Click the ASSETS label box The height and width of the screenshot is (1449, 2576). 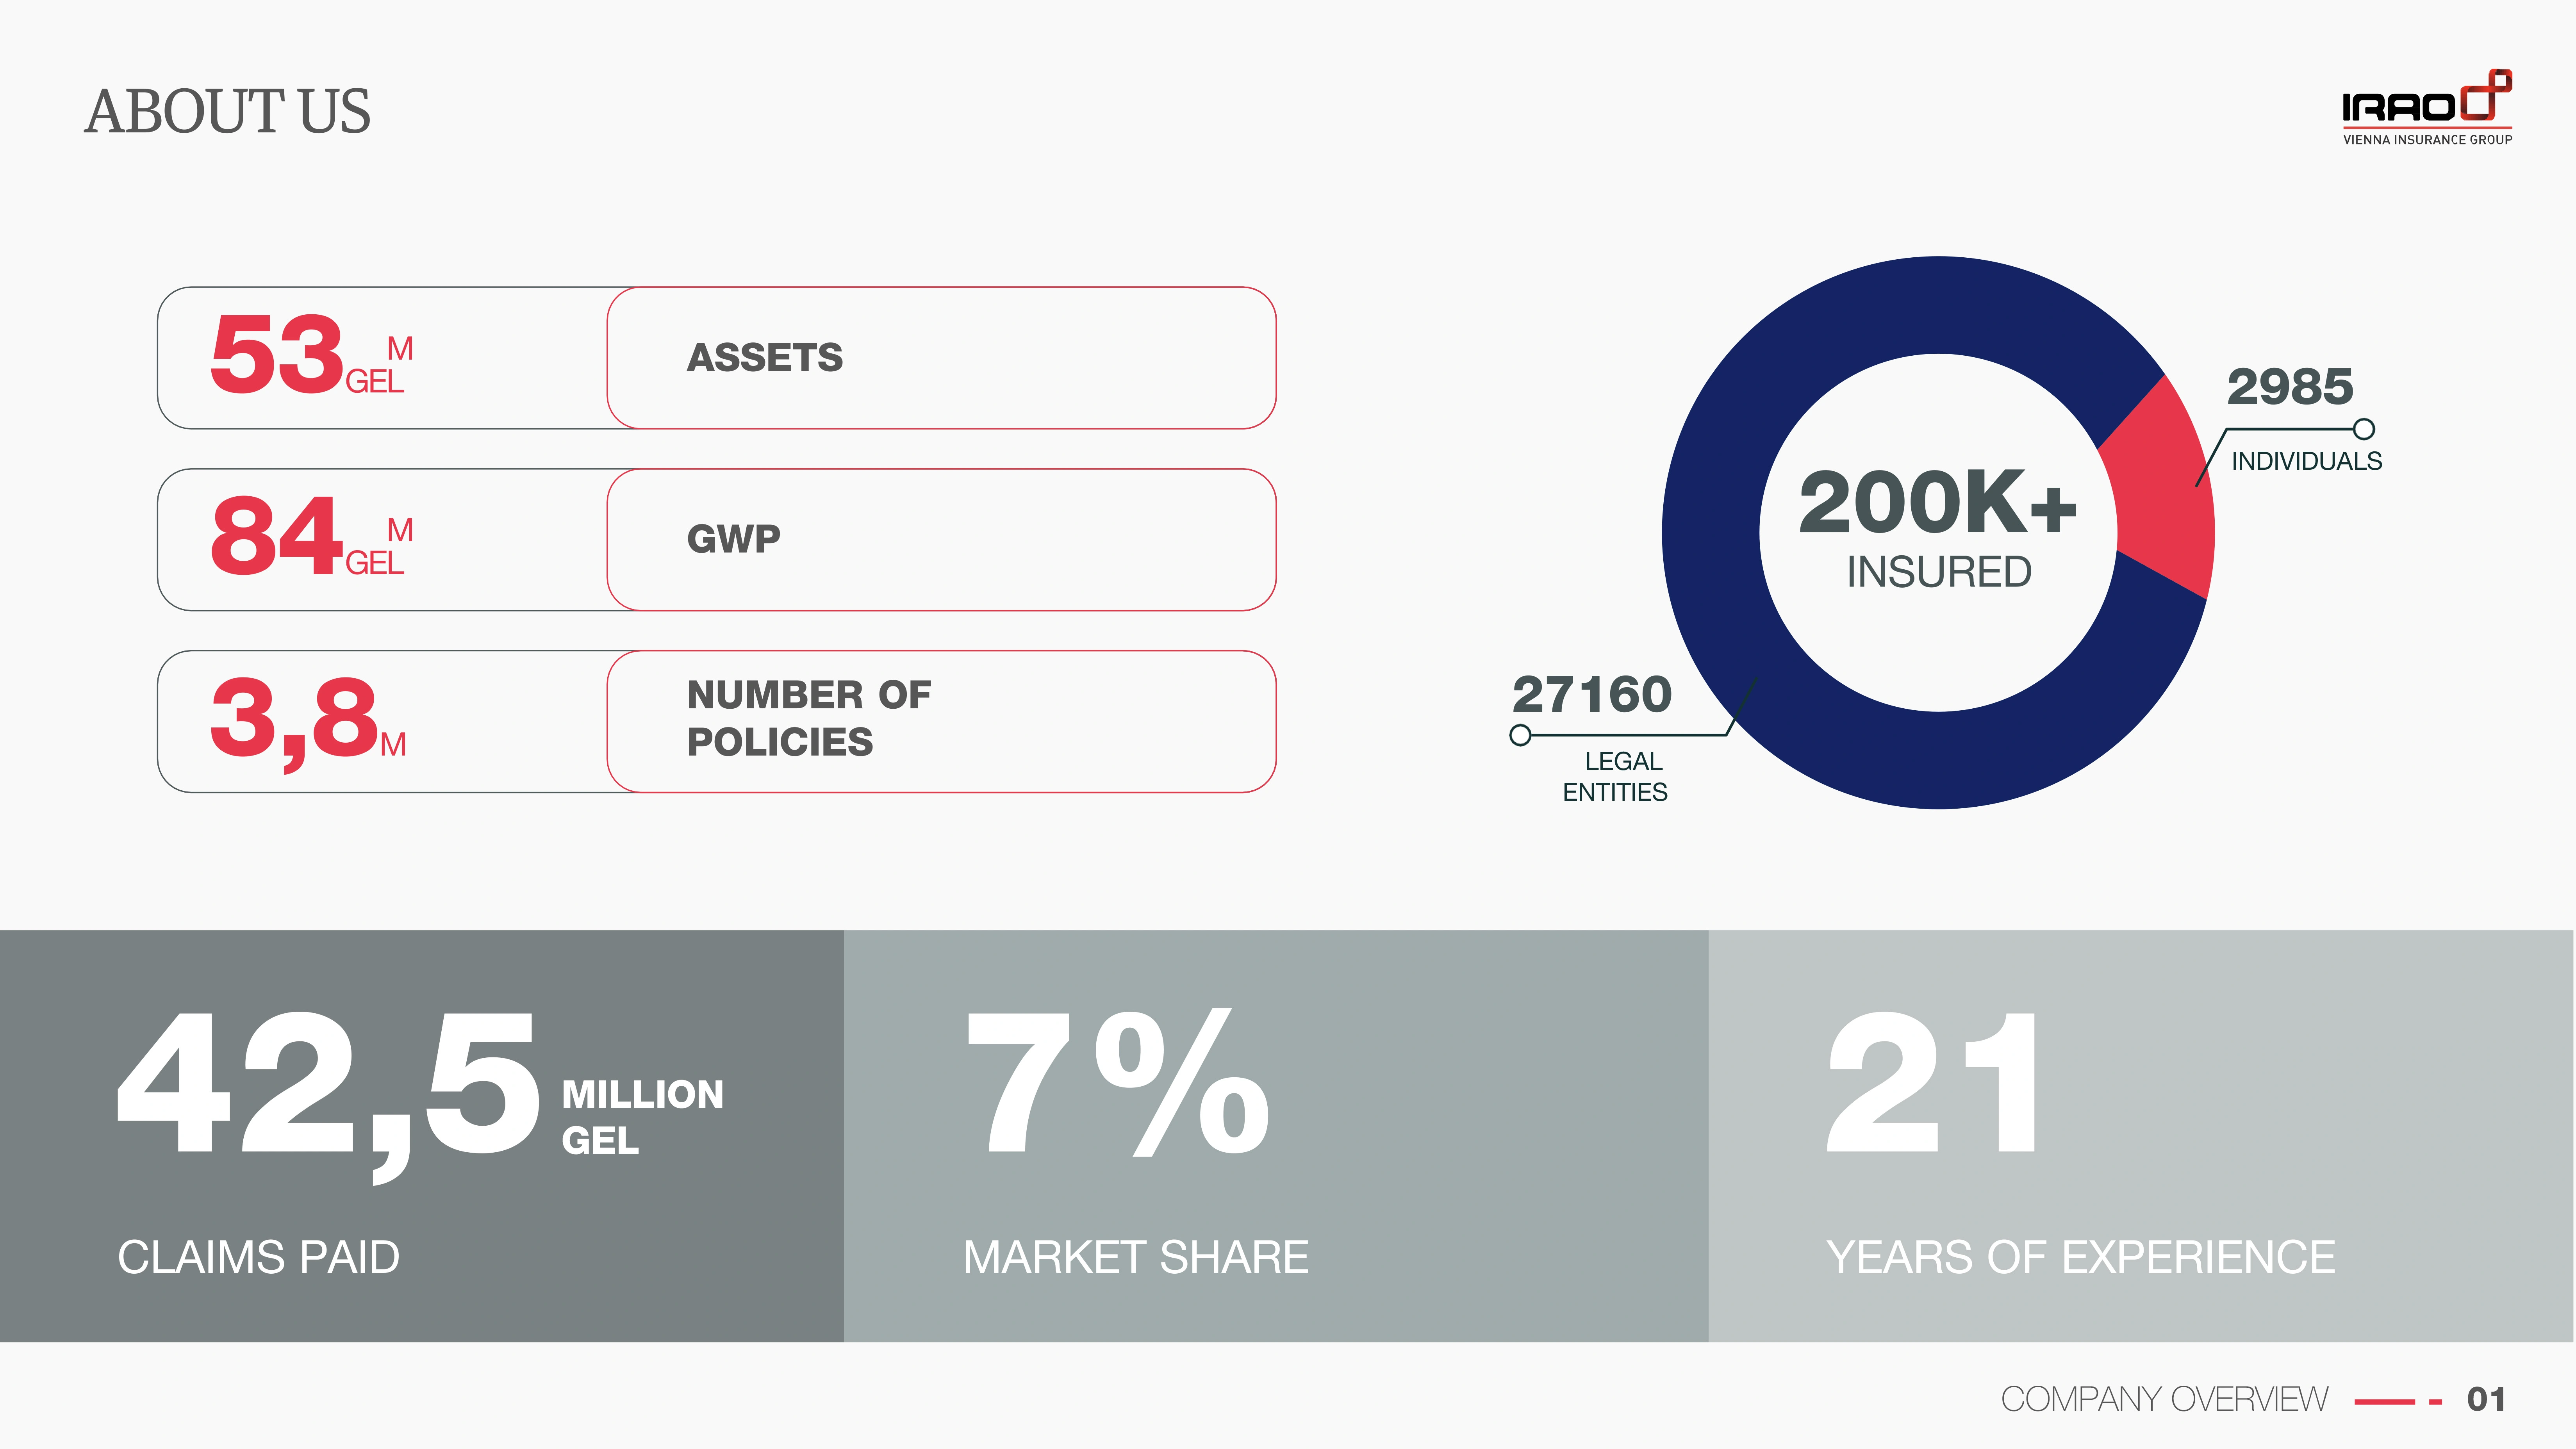click(941, 358)
